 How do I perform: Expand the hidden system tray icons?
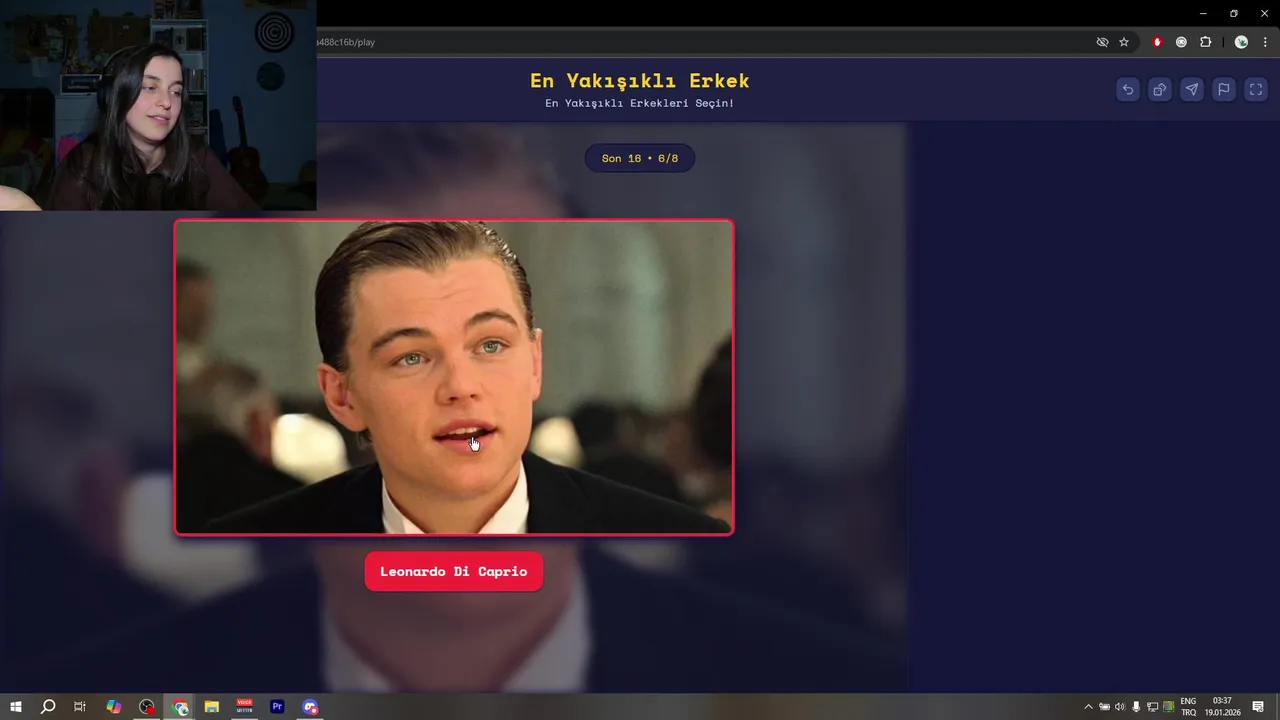pos(1088,707)
